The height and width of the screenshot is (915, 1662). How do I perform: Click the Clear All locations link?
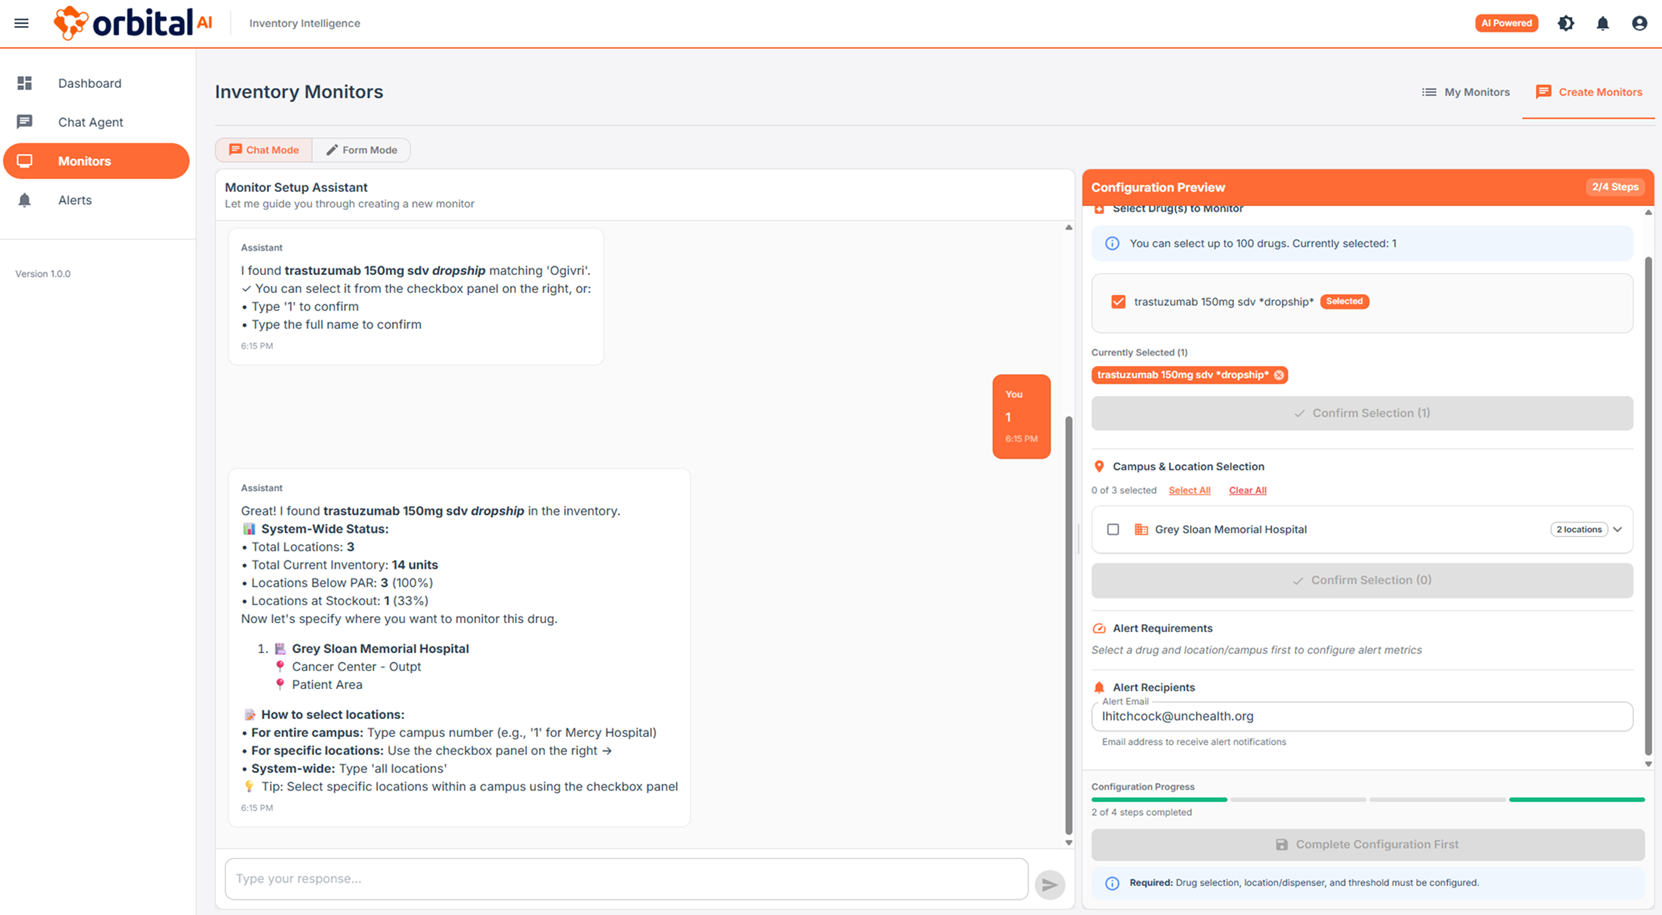1247,491
